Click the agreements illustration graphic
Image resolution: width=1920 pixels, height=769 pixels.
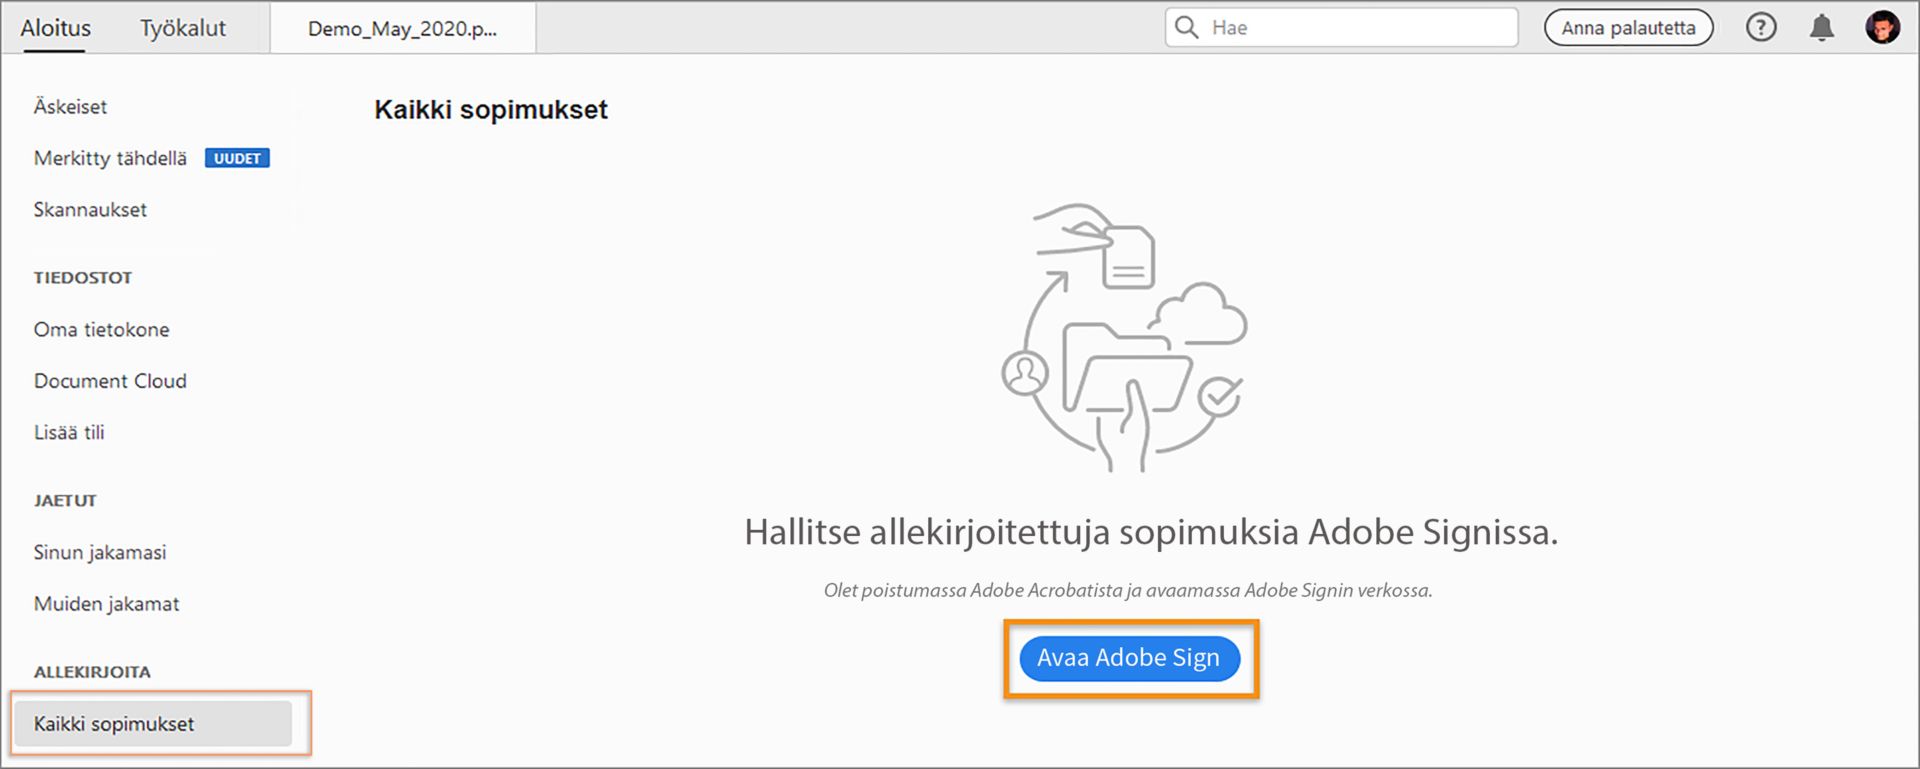1126,337
